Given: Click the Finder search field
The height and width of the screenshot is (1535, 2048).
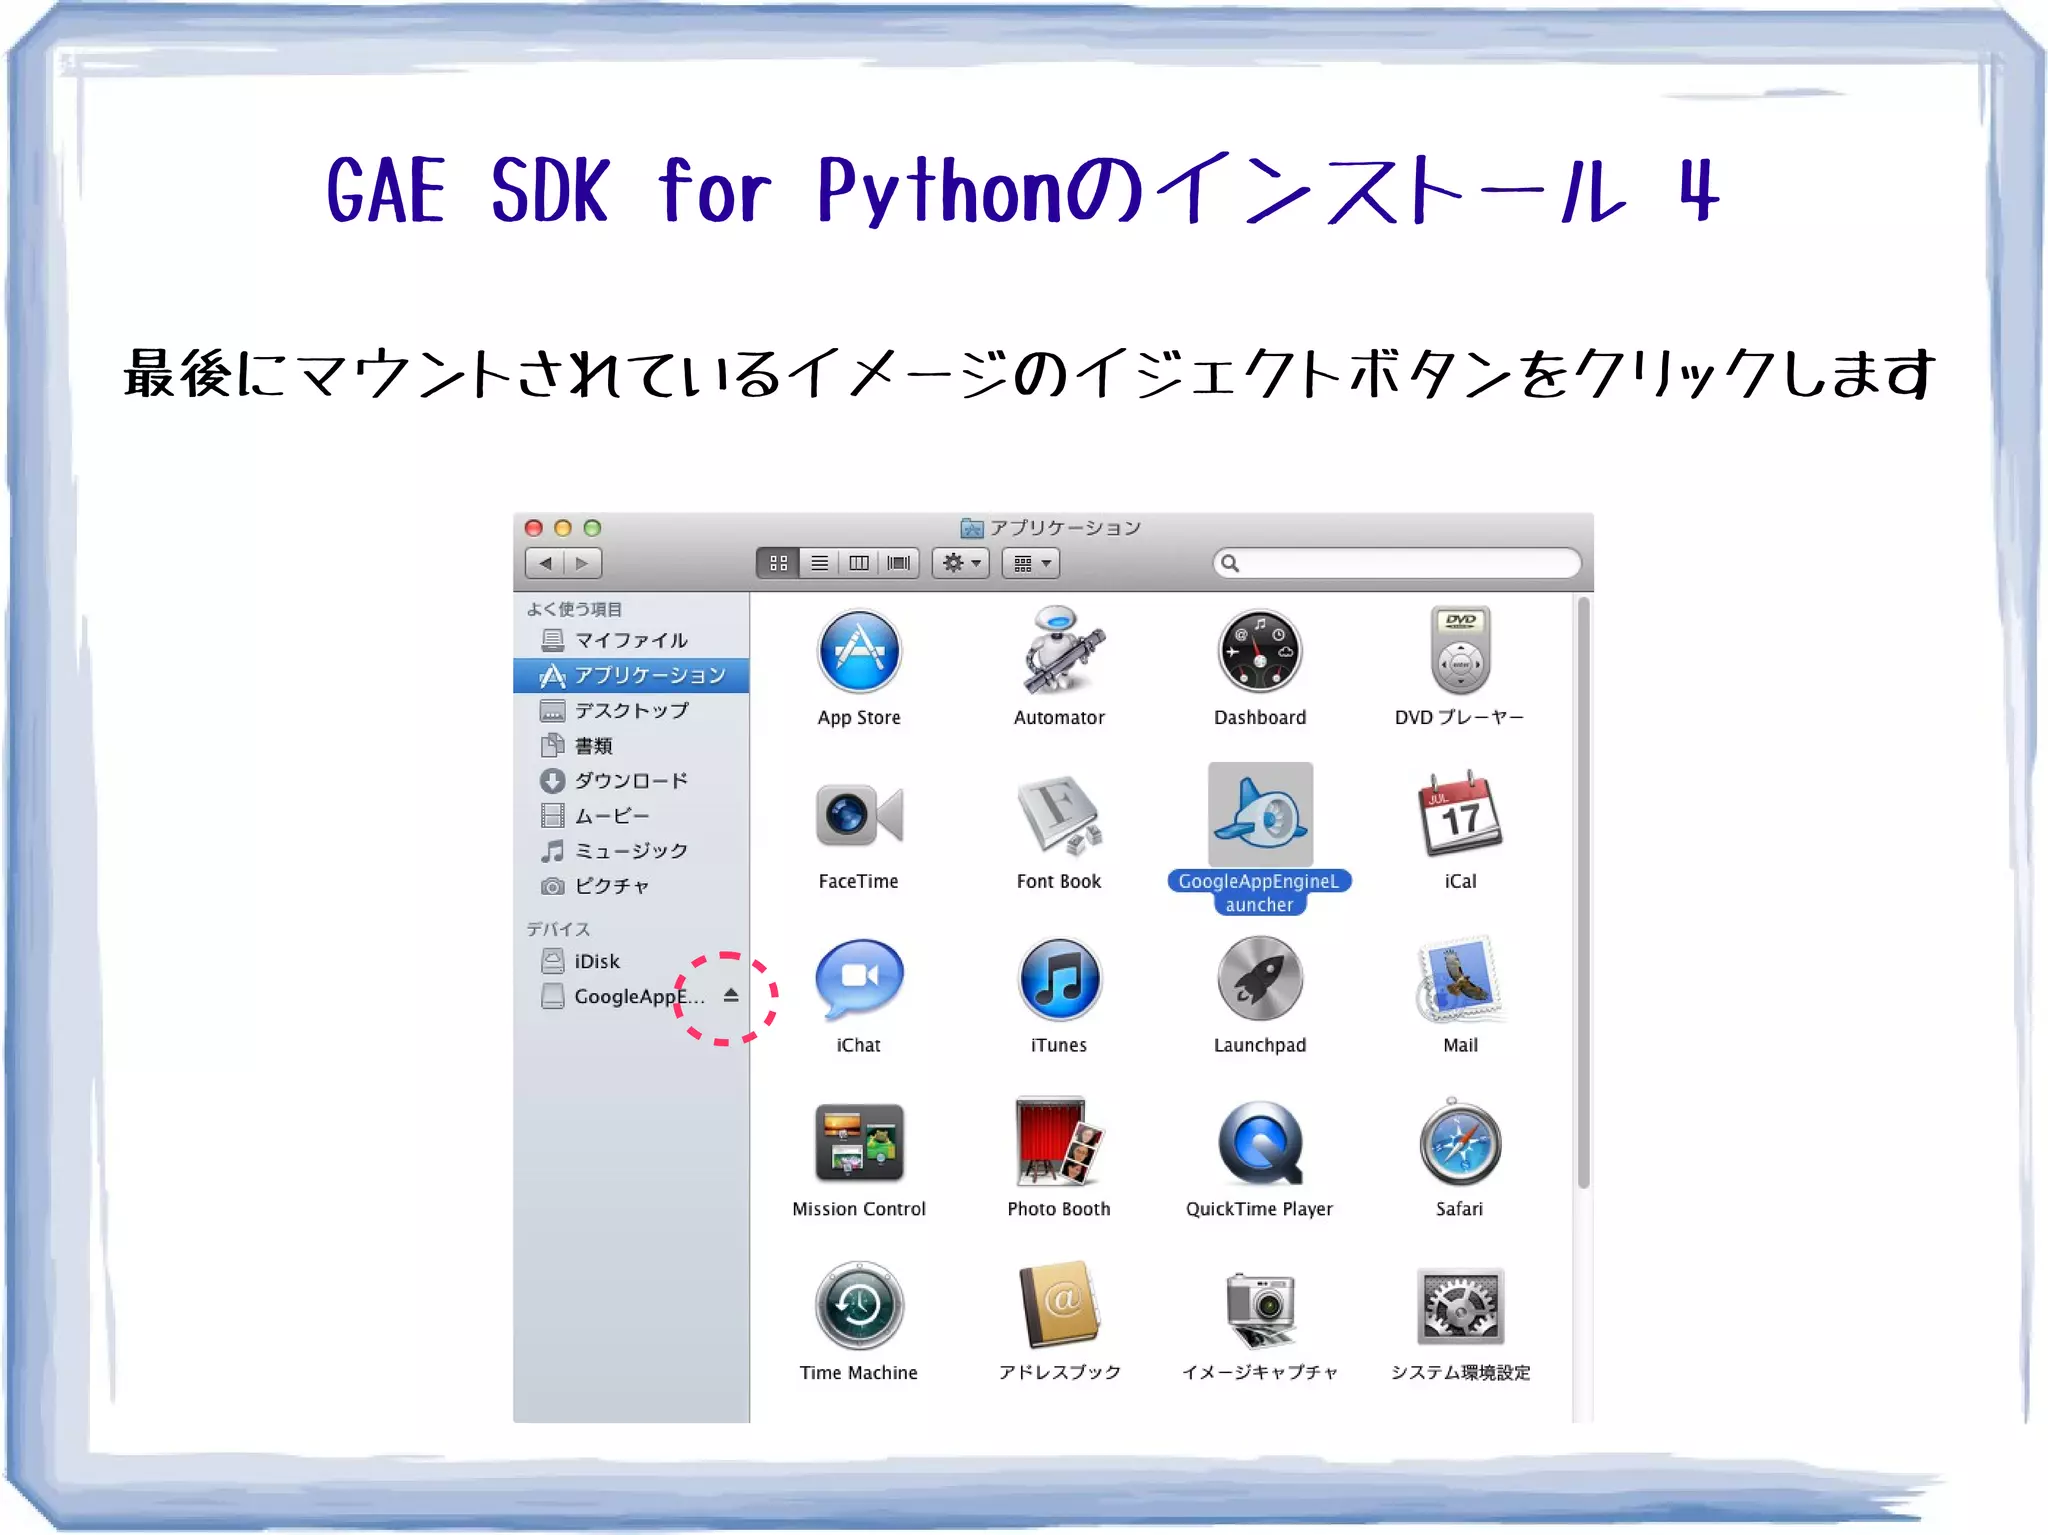Looking at the screenshot, I should pyautogui.click(x=1396, y=563).
